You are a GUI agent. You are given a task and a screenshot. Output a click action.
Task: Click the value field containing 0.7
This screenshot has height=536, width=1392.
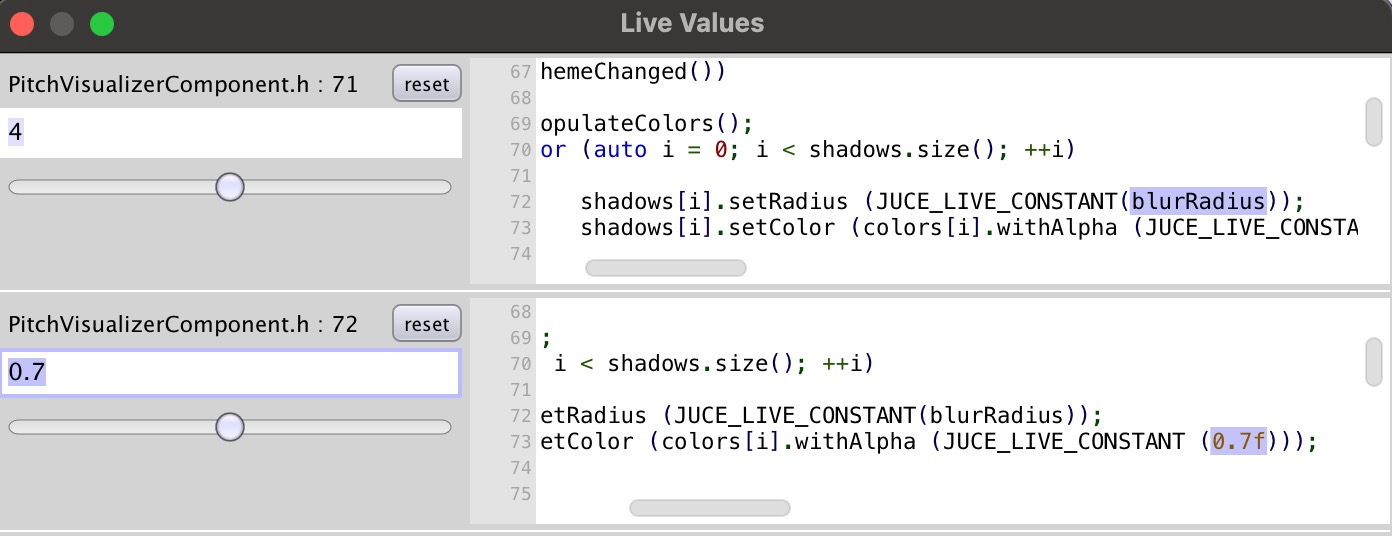pyautogui.click(x=231, y=373)
